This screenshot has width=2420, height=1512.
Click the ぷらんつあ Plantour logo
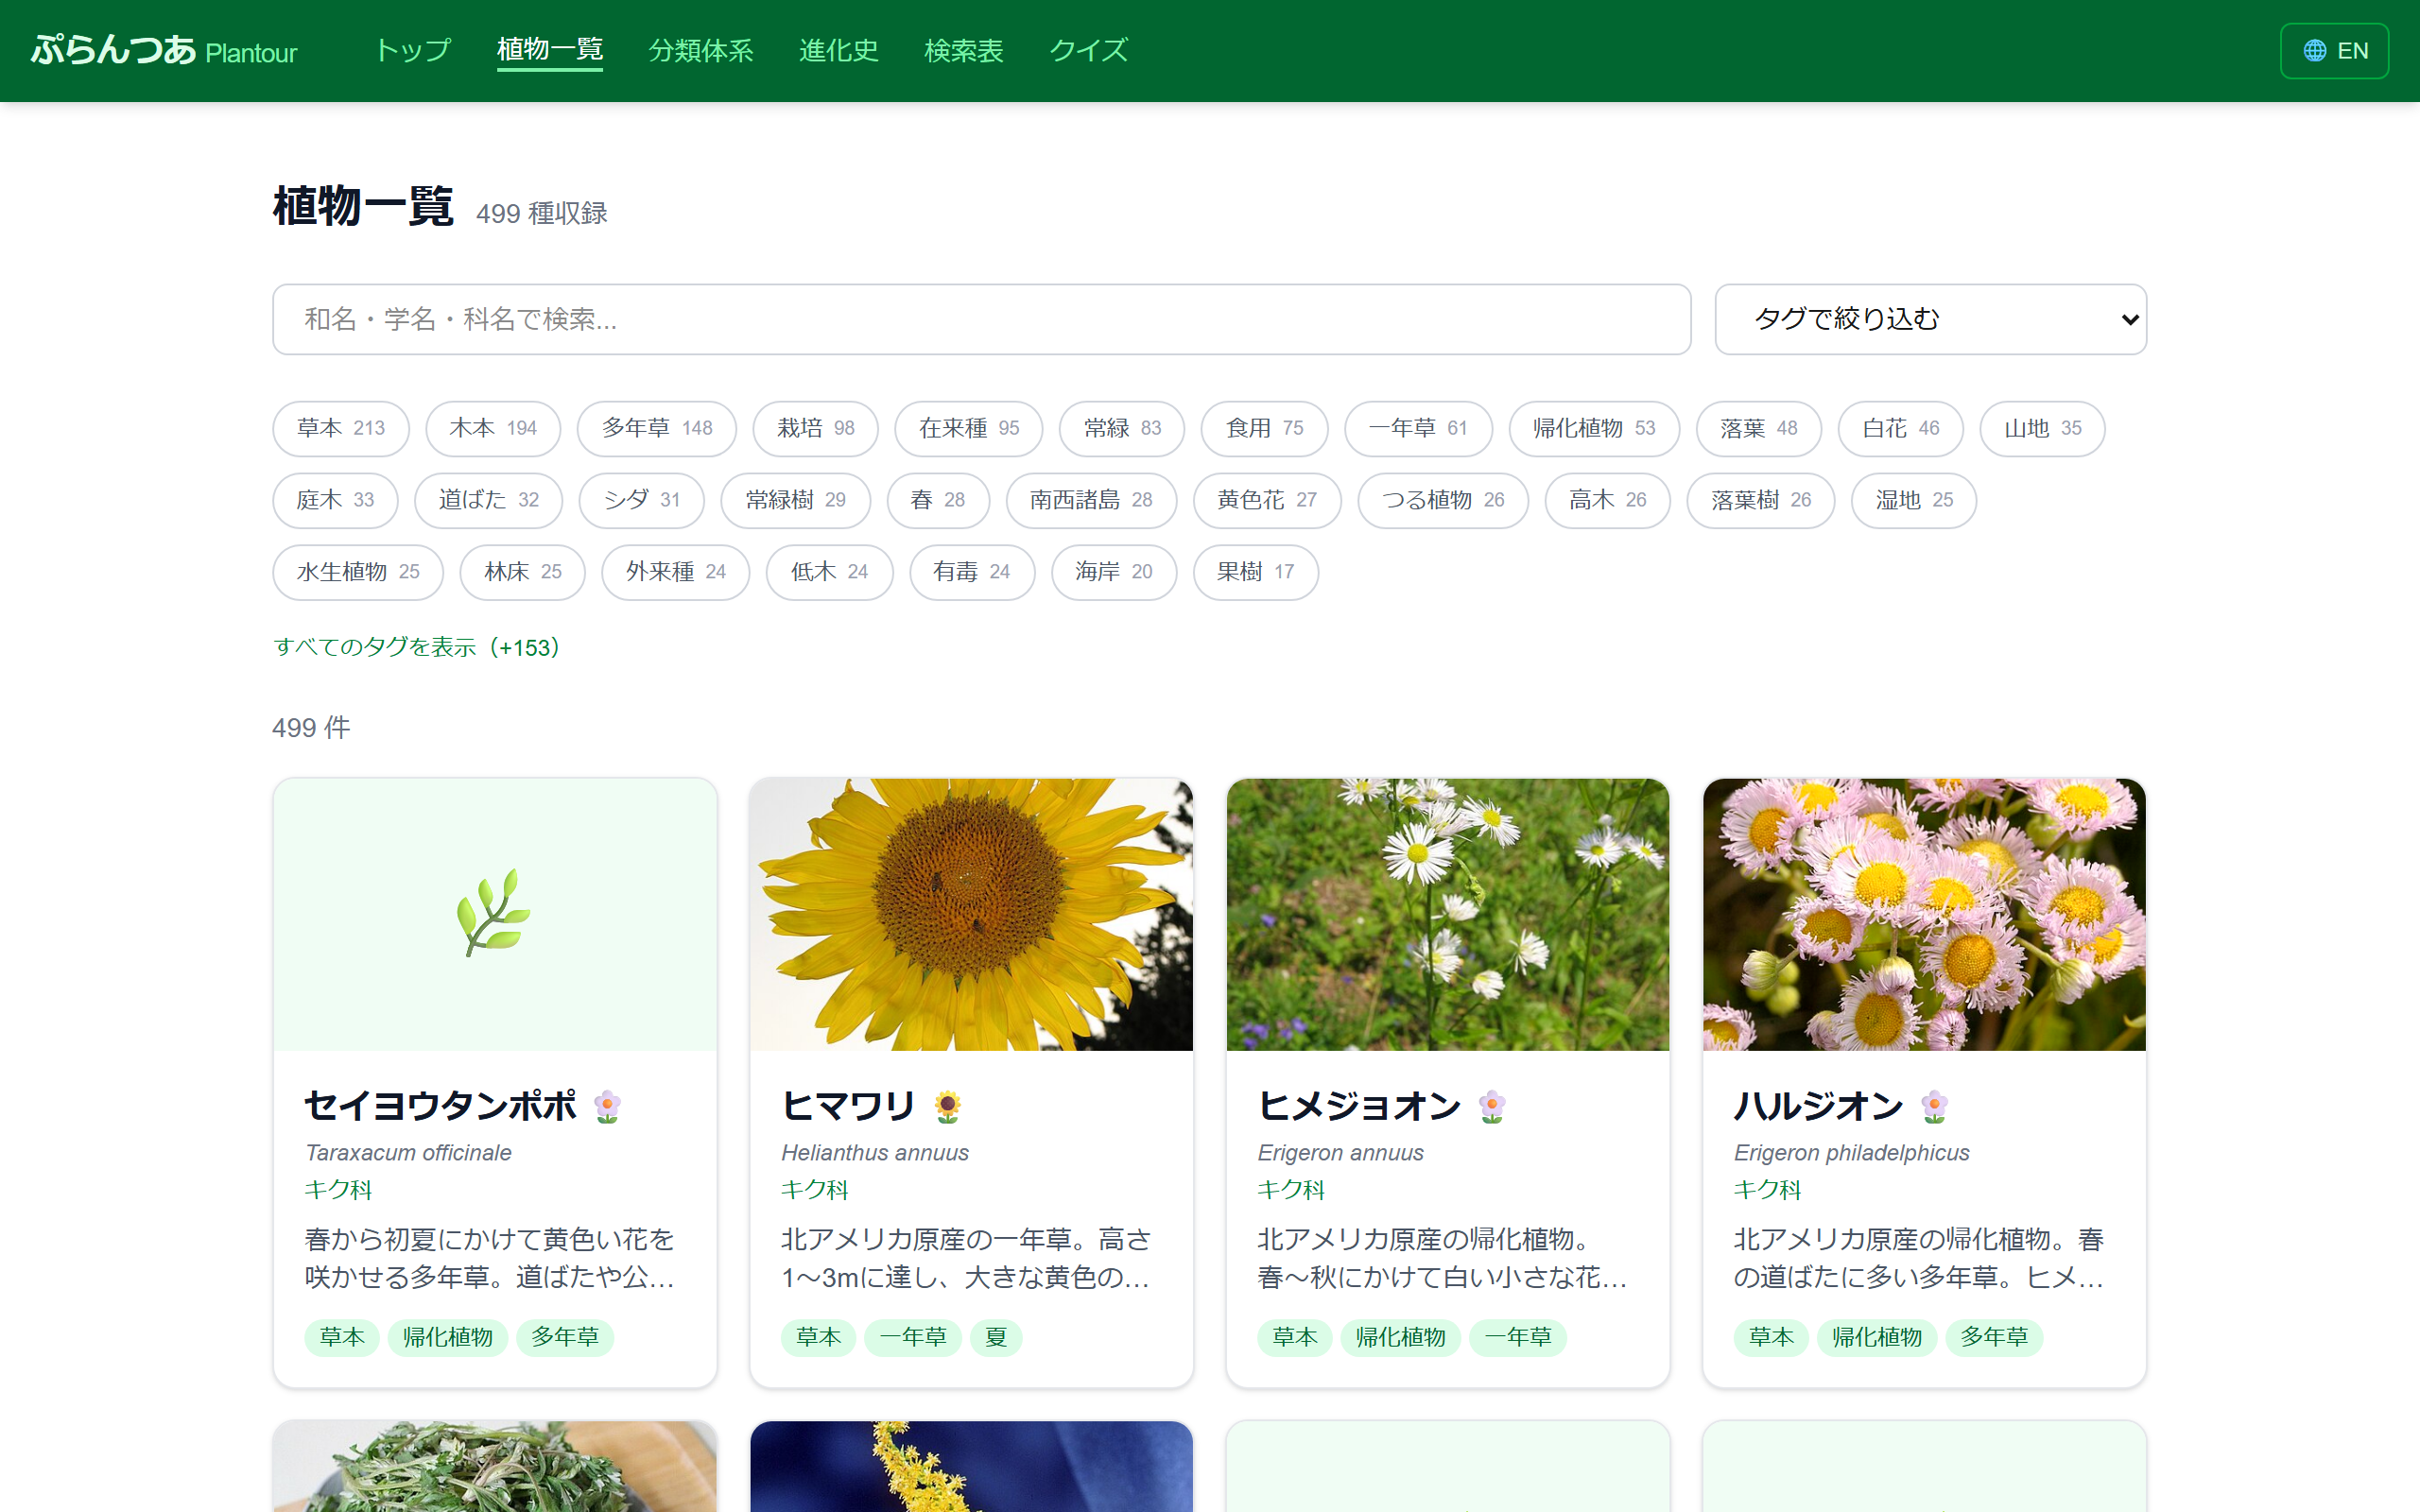[x=164, y=50]
